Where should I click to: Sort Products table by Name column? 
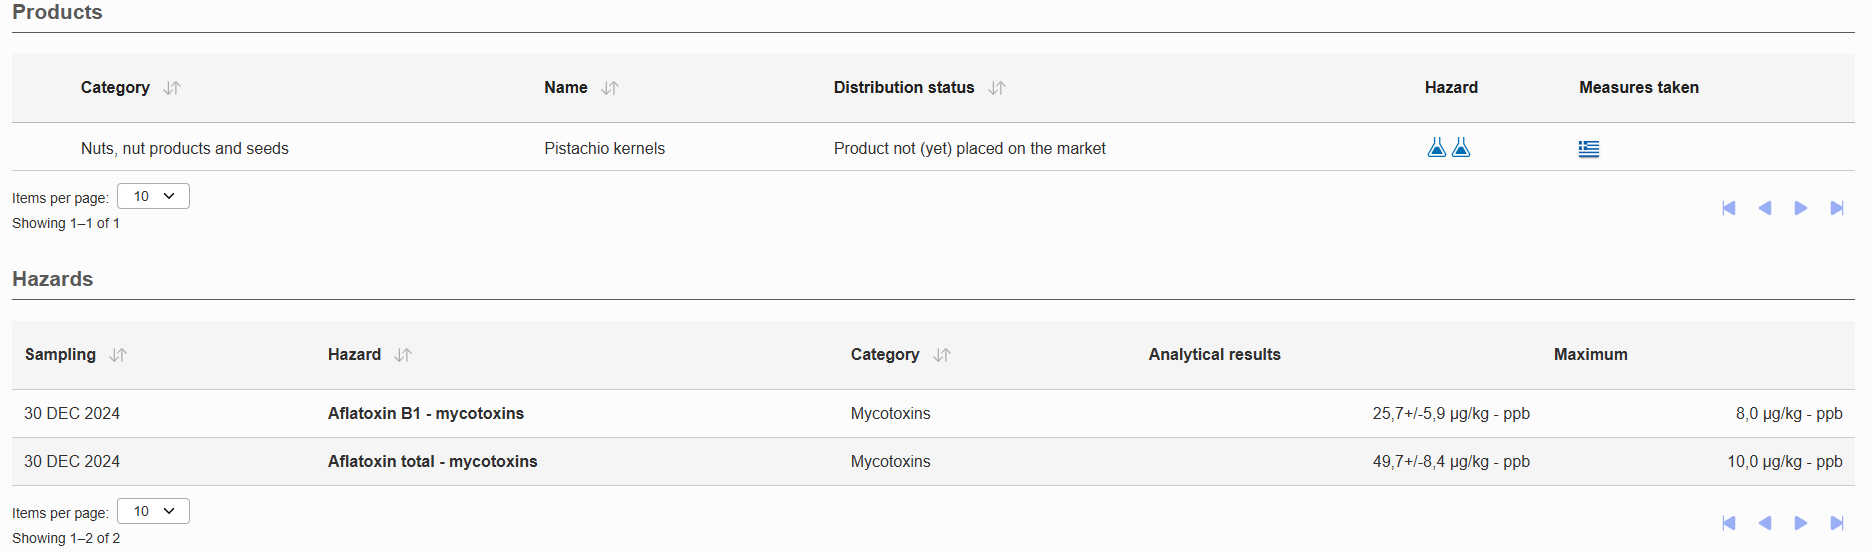click(610, 88)
